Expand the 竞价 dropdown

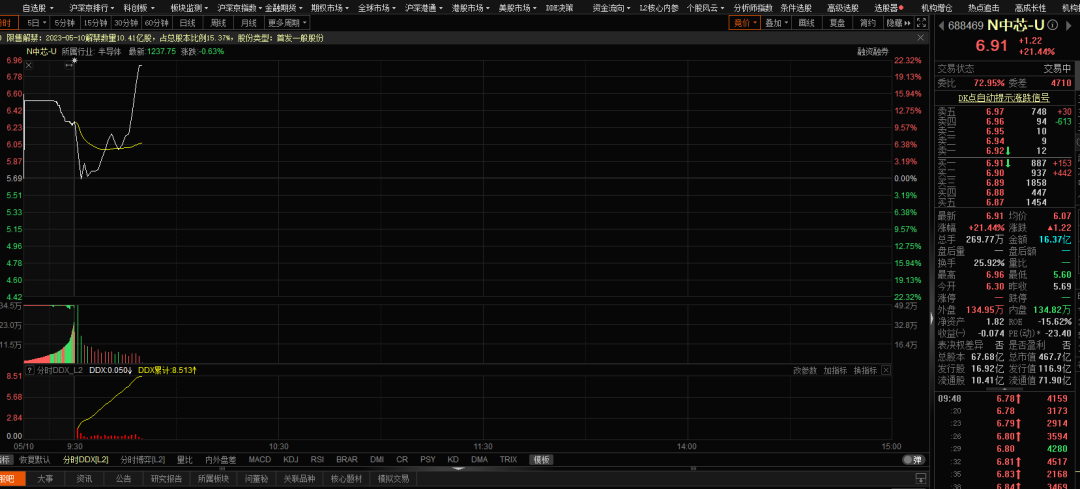745,23
